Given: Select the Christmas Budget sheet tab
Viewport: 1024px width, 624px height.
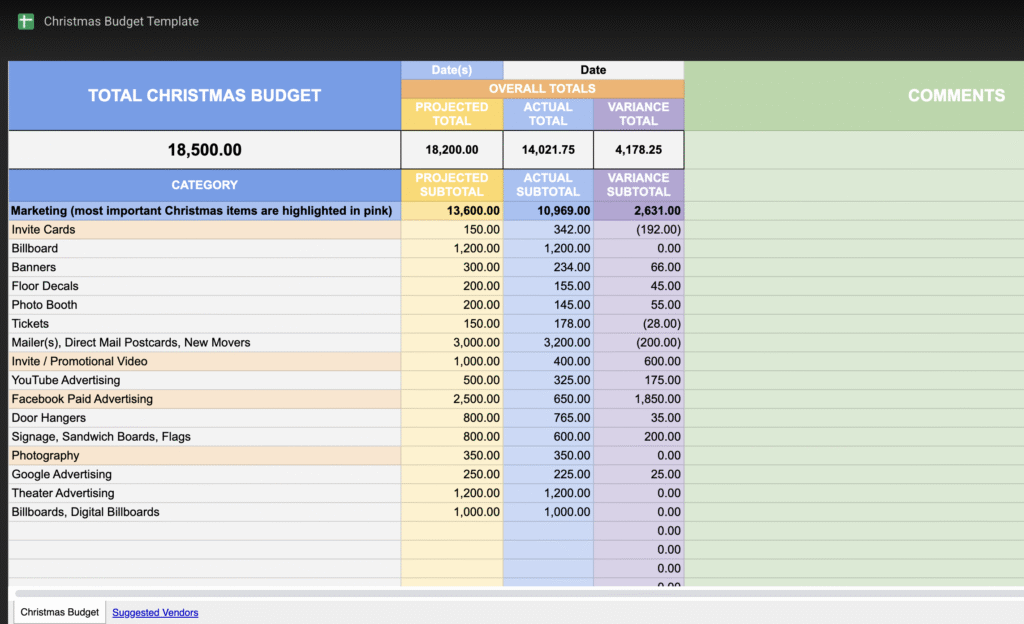Looking at the screenshot, I should tap(60, 612).
